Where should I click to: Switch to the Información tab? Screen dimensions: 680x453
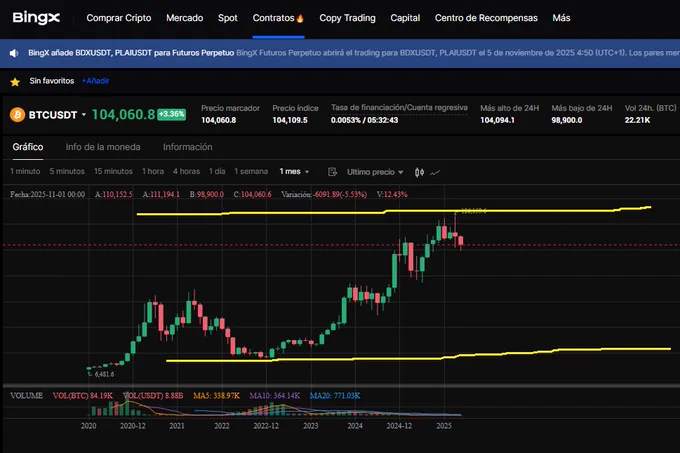coord(188,147)
